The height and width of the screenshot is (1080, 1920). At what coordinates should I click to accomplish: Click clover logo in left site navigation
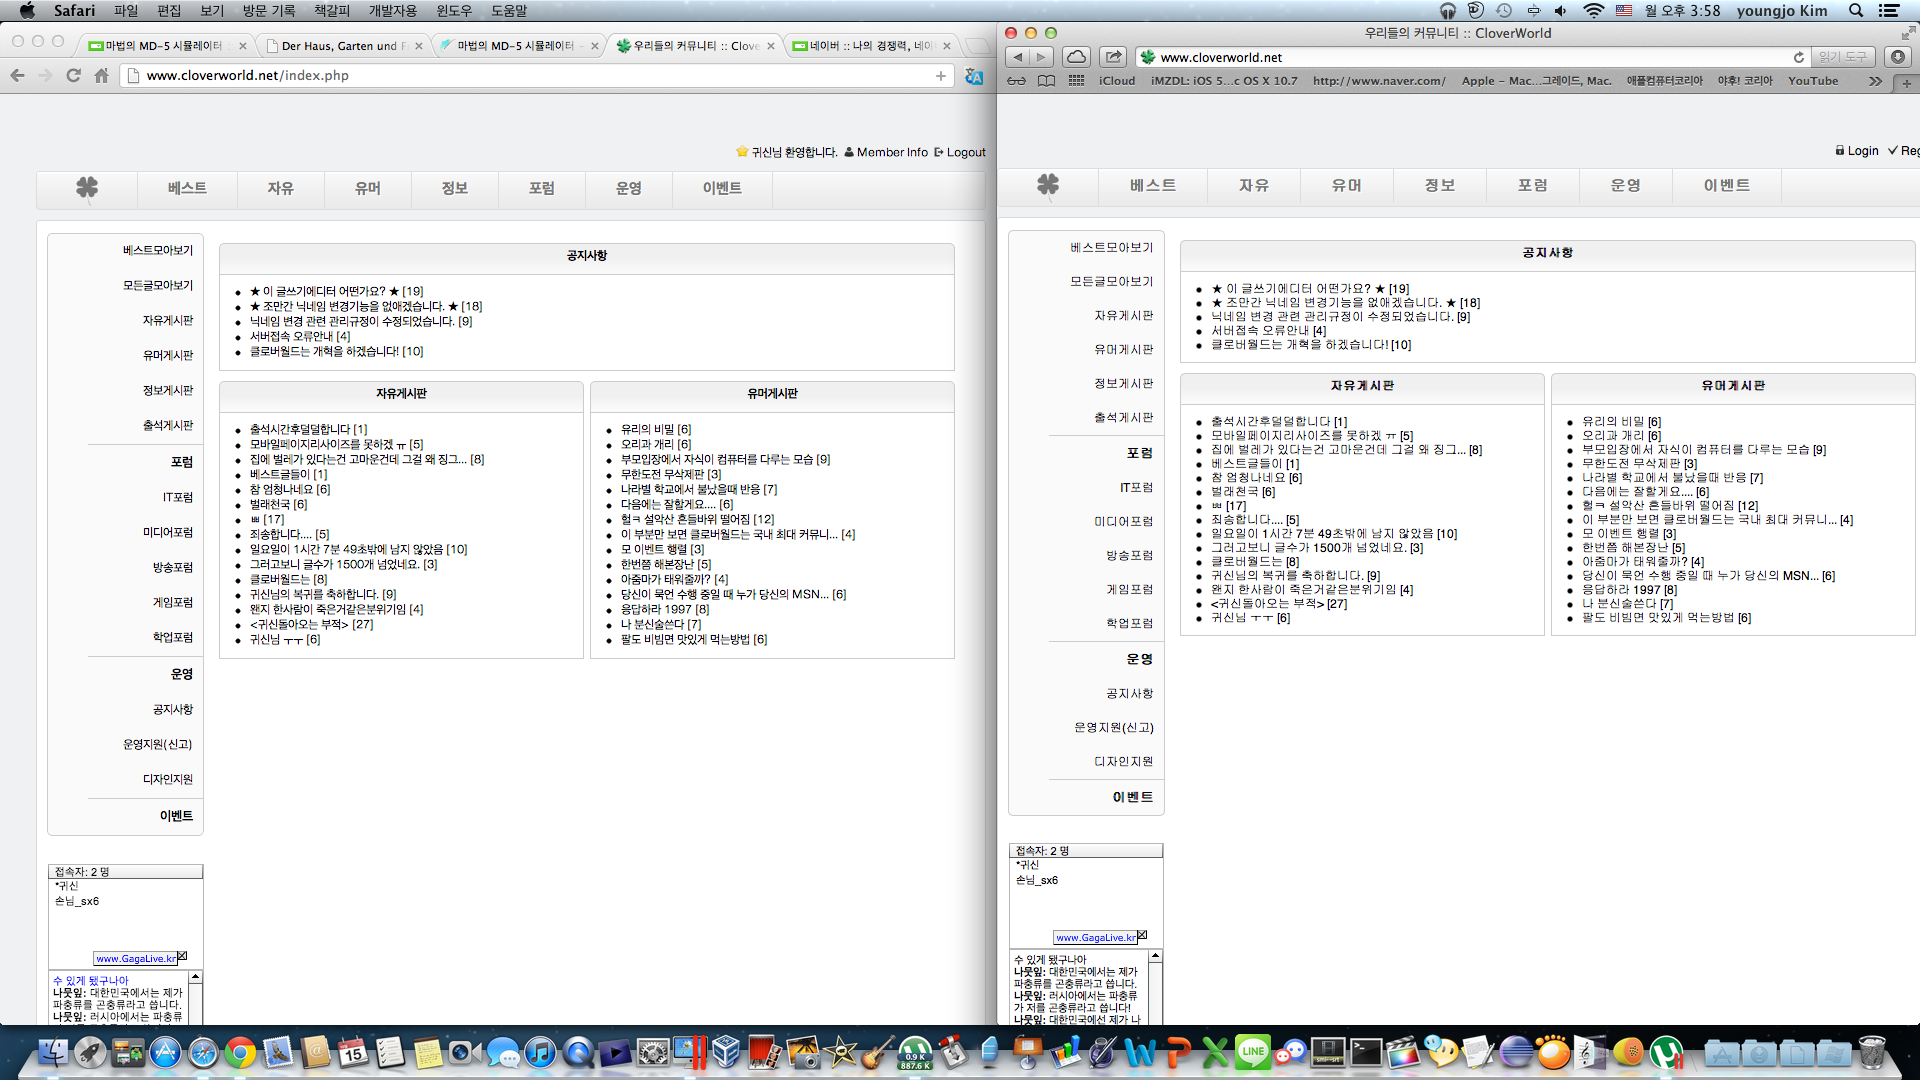pyautogui.click(x=87, y=187)
